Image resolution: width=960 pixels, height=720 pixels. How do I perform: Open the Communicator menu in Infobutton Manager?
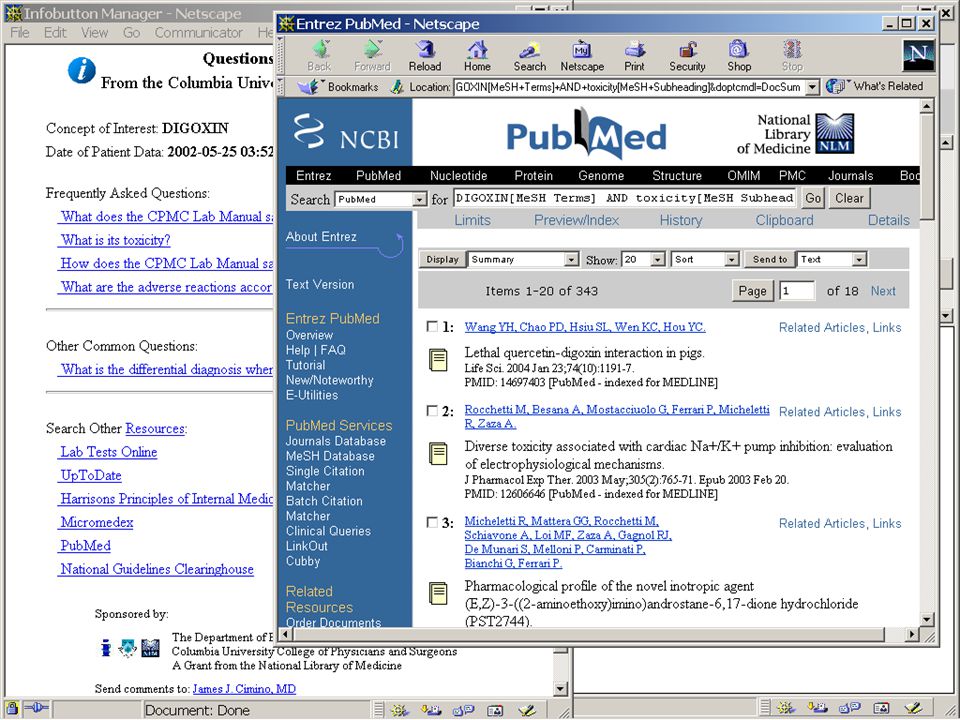click(x=198, y=32)
